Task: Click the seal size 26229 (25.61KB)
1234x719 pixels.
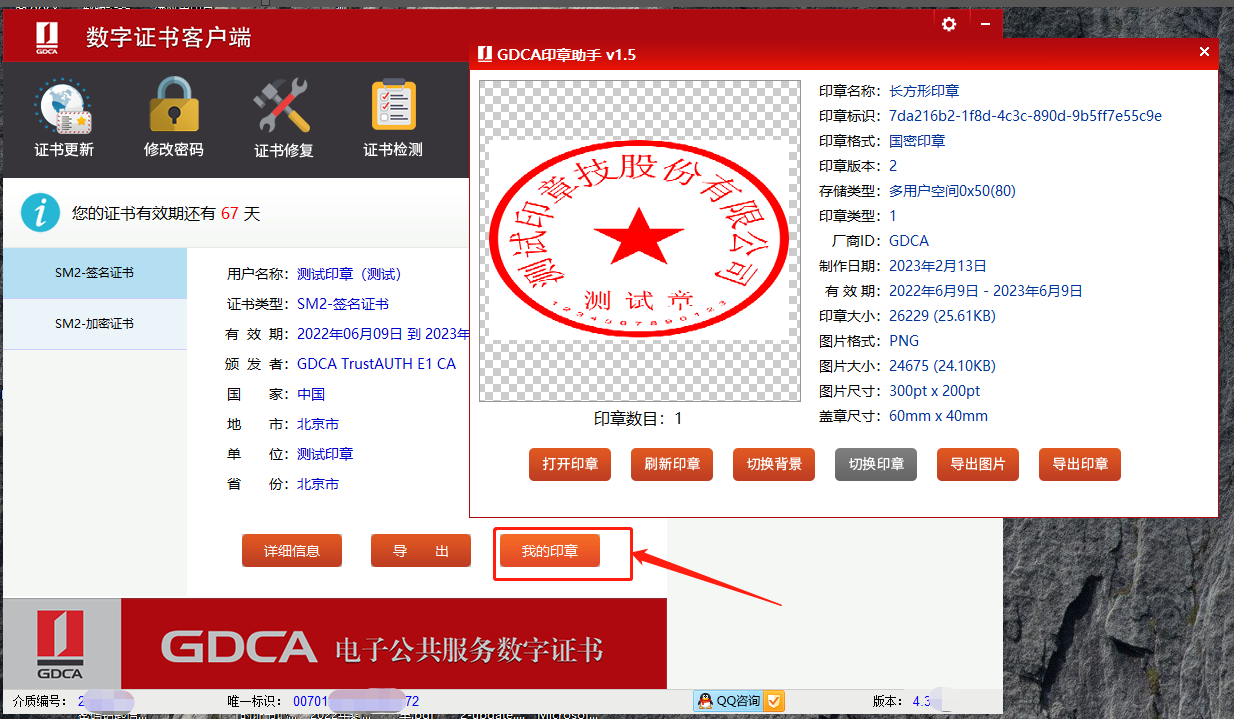Action: tap(942, 316)
